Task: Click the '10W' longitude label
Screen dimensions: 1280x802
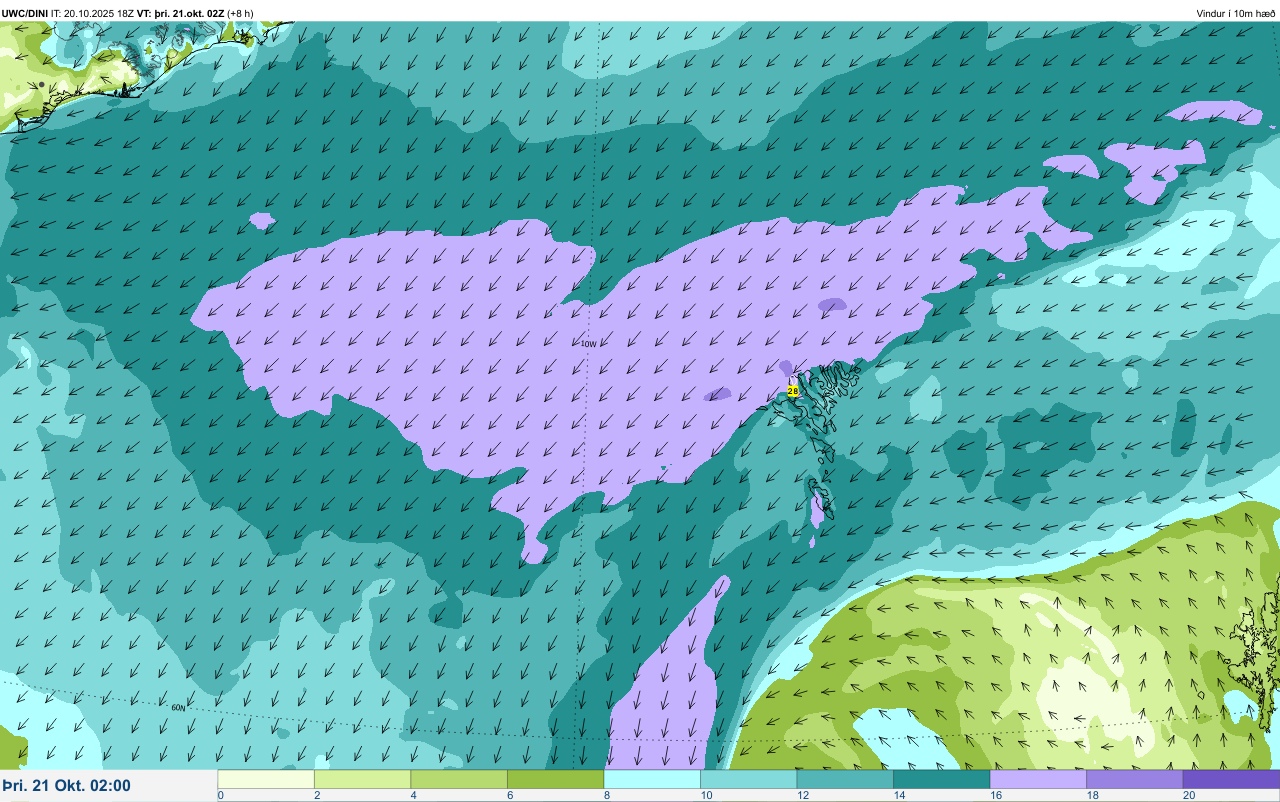Action: 588,344
